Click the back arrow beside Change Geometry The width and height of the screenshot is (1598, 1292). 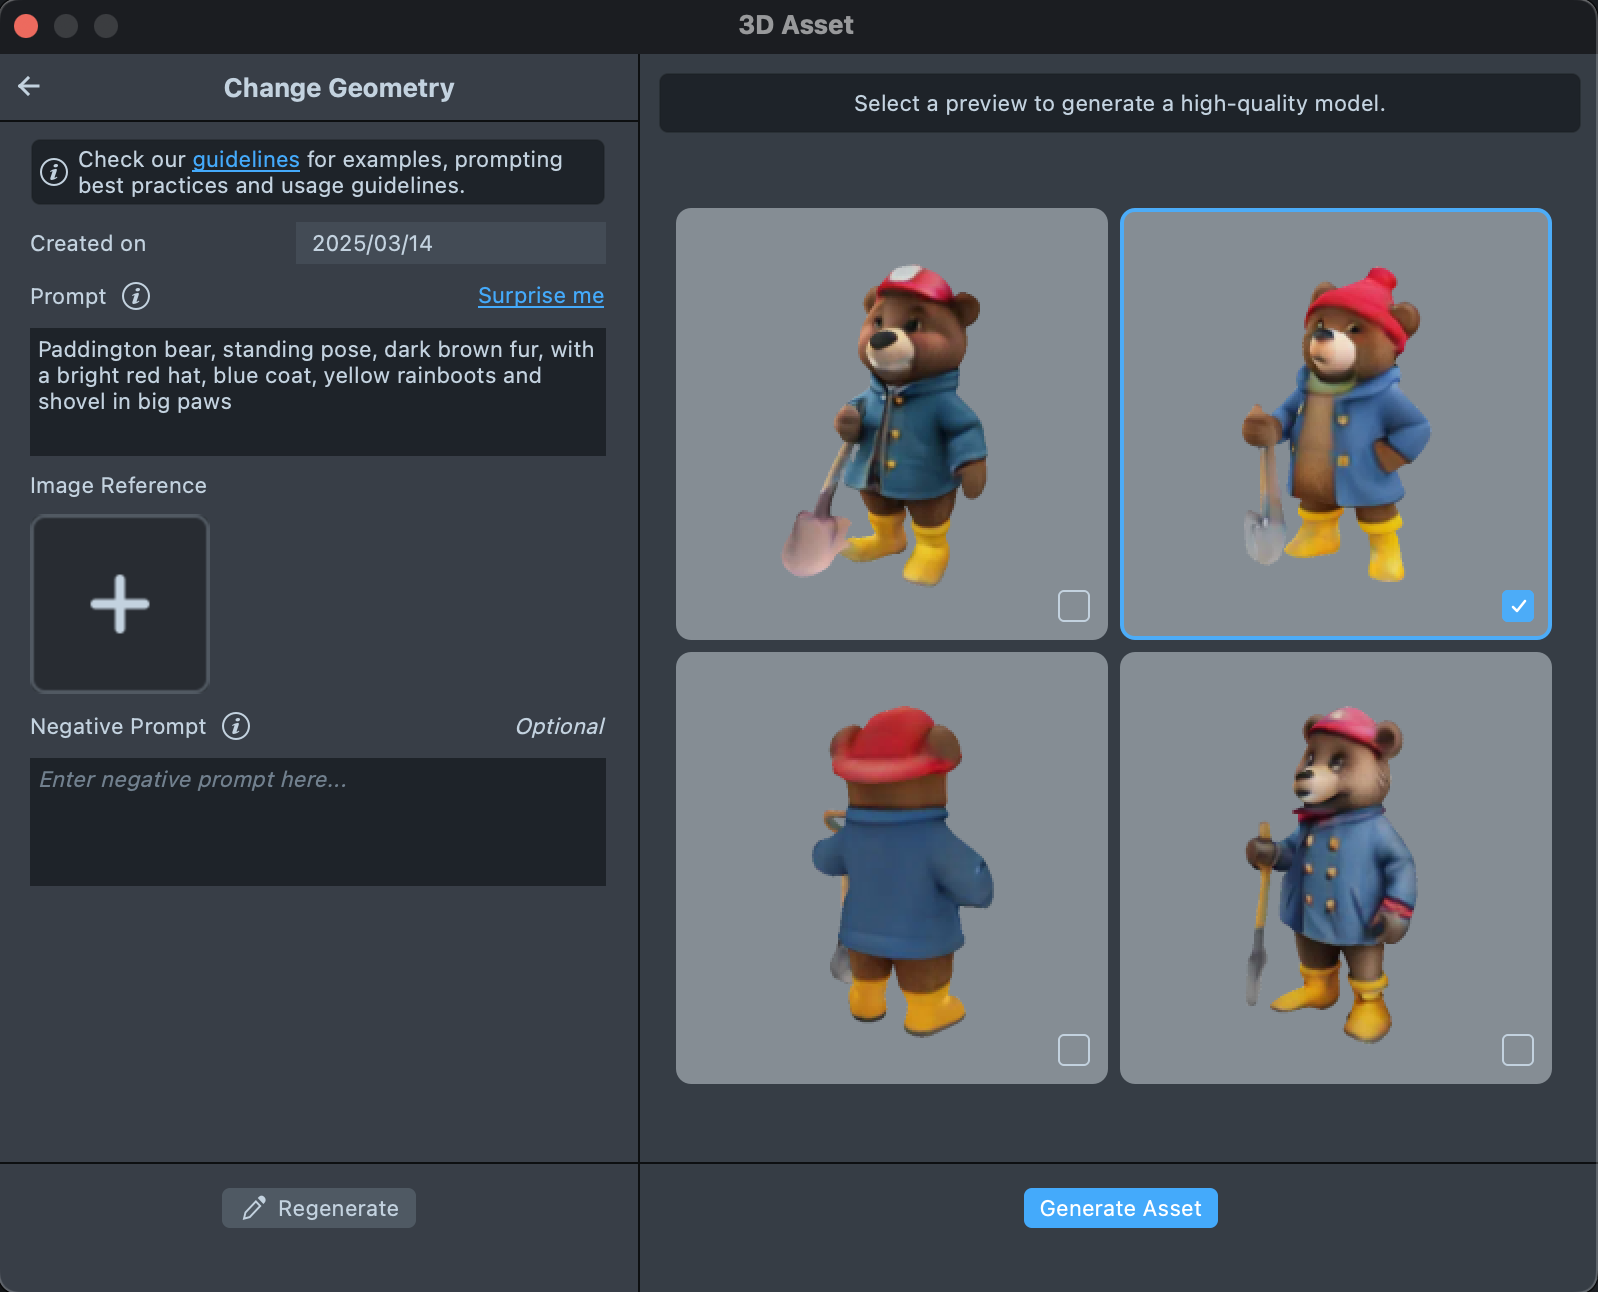point(29,87)
